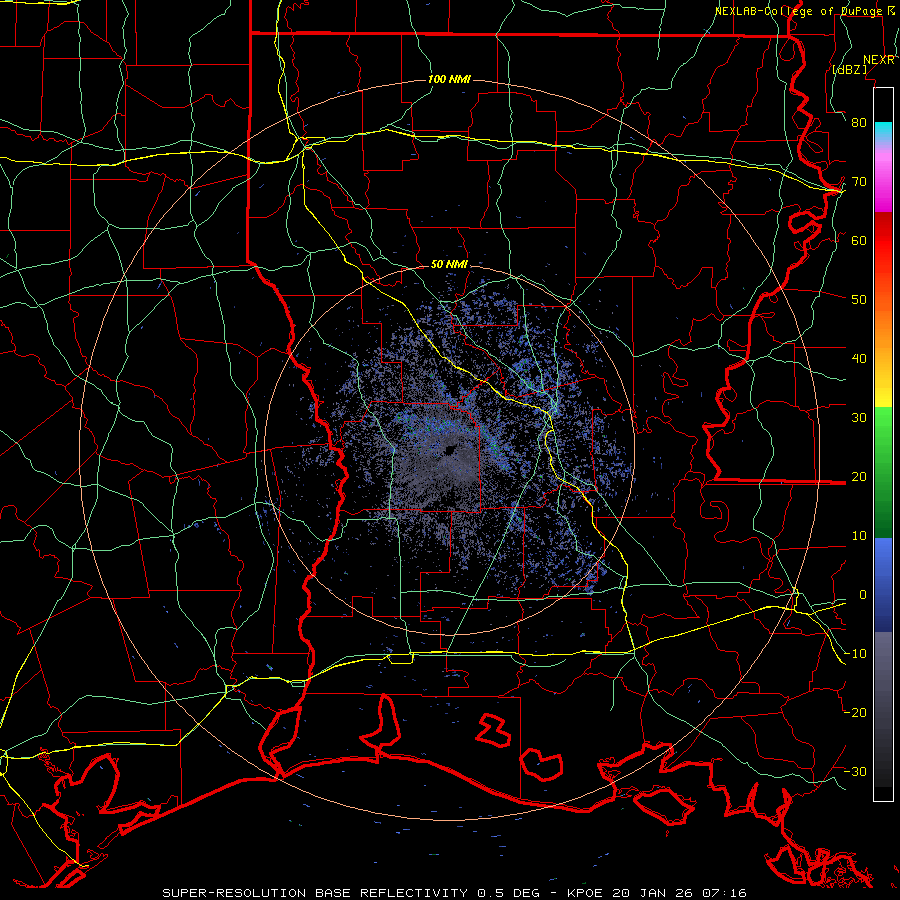Click the 30 value on color scale
This screenshot has height=900, width=900.
[x=859, y=418]
